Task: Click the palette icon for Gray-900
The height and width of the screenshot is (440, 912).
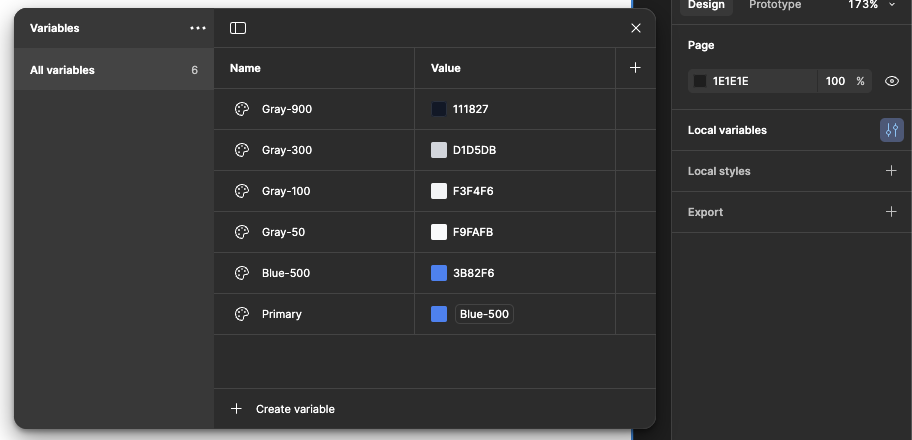Action: (x=242, y=109)
